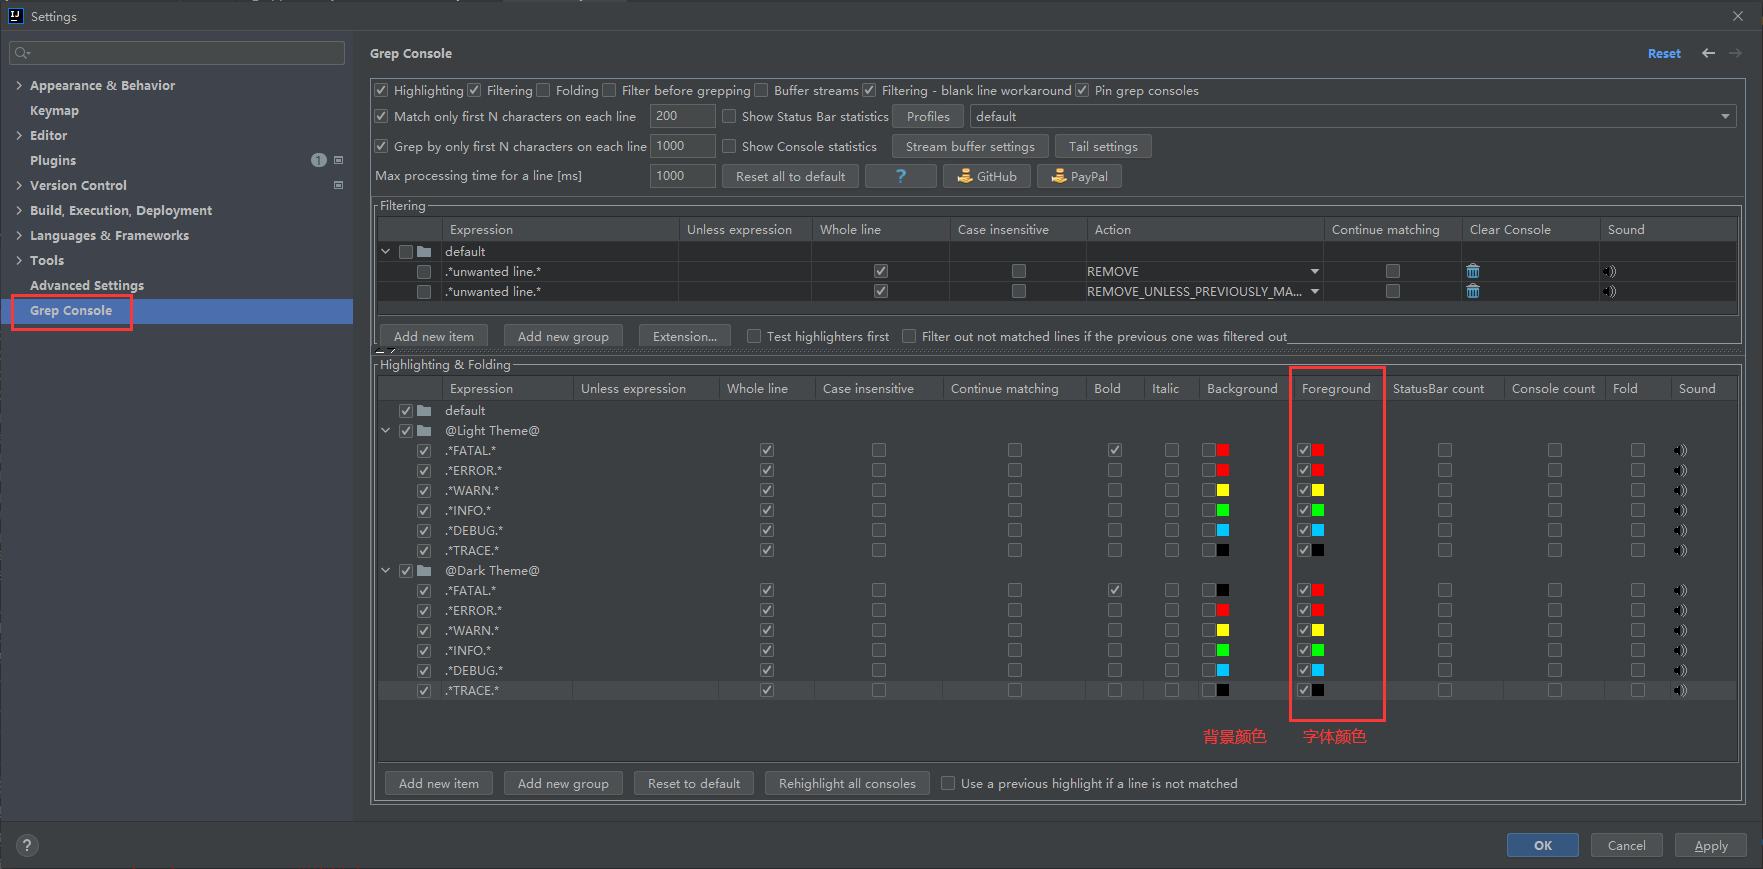Click Match only first N characters value field
The image size is (1763, 869).
coord(683,116)
